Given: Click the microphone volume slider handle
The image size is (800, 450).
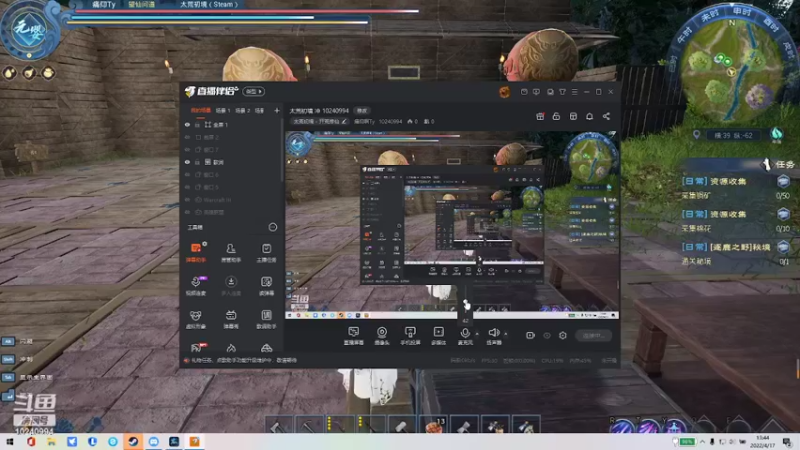Looking at the screenshot, I should (466, 304).
